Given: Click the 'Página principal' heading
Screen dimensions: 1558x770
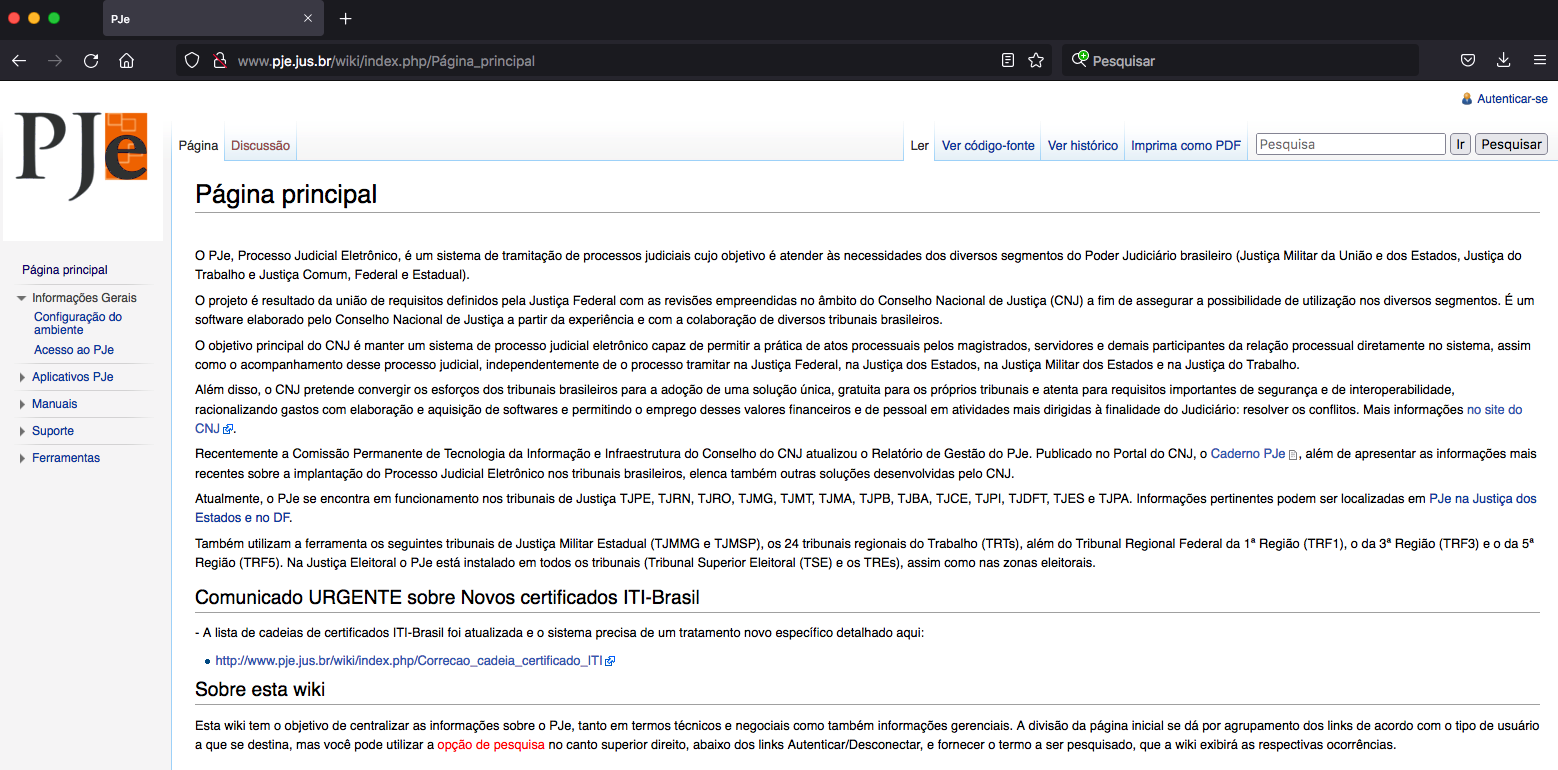Looking at the screenshot, I should (286, 194).
